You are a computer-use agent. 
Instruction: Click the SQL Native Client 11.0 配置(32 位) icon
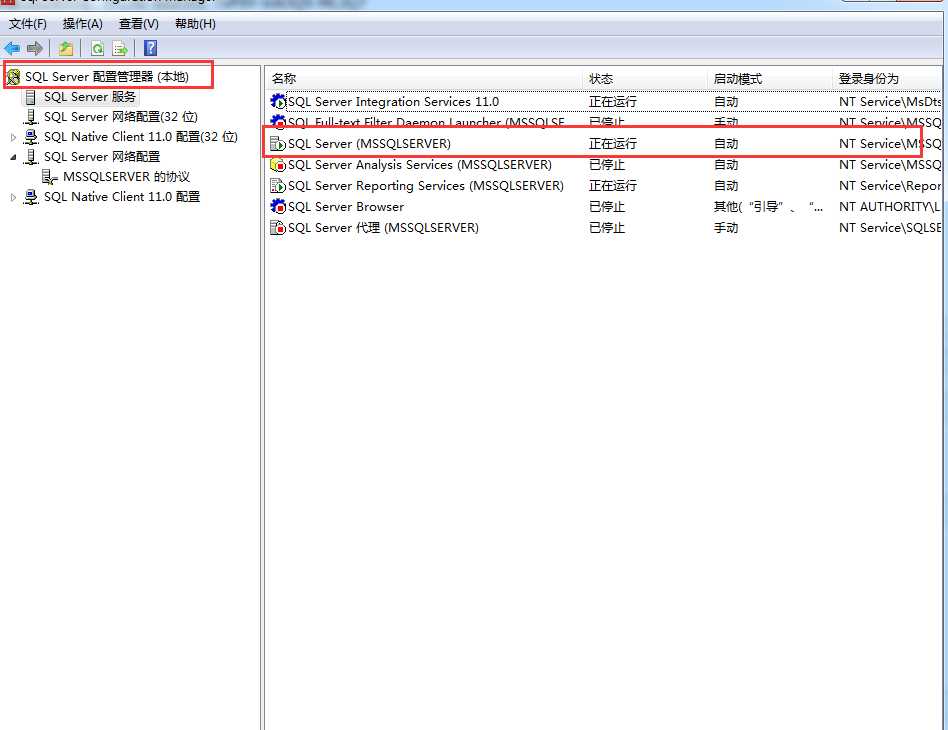pos(31,137)
